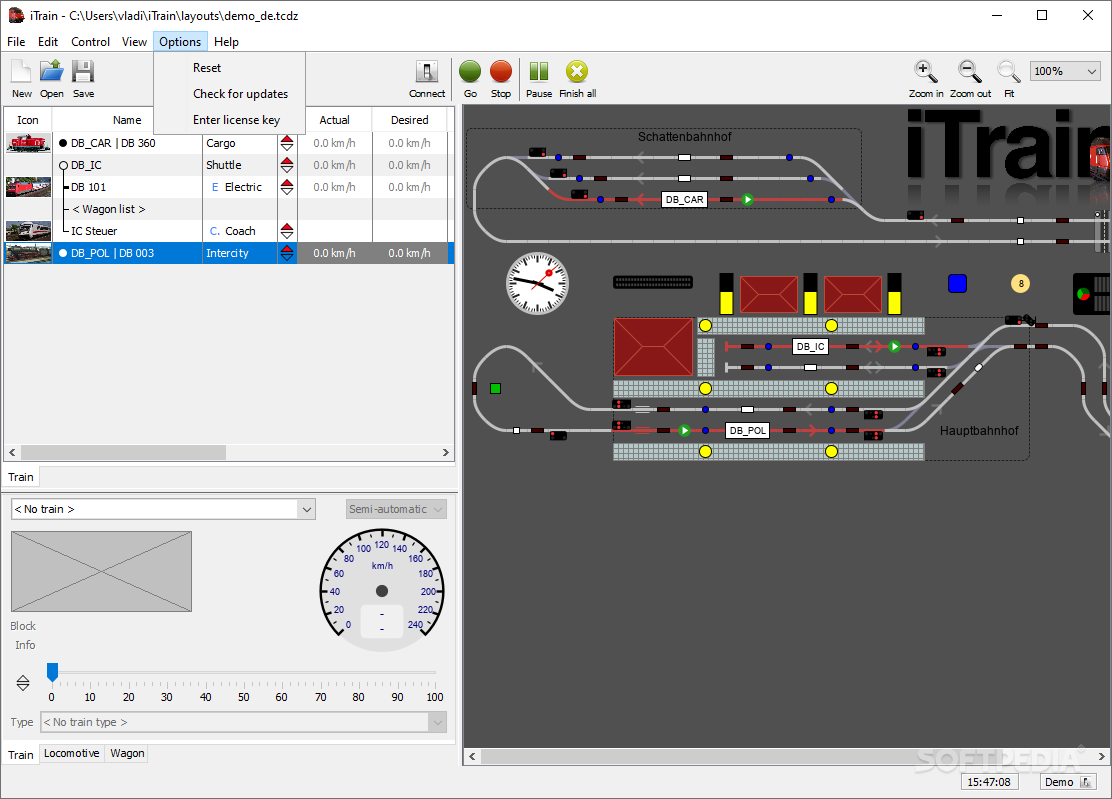Open the Help menu

[226, 42]
